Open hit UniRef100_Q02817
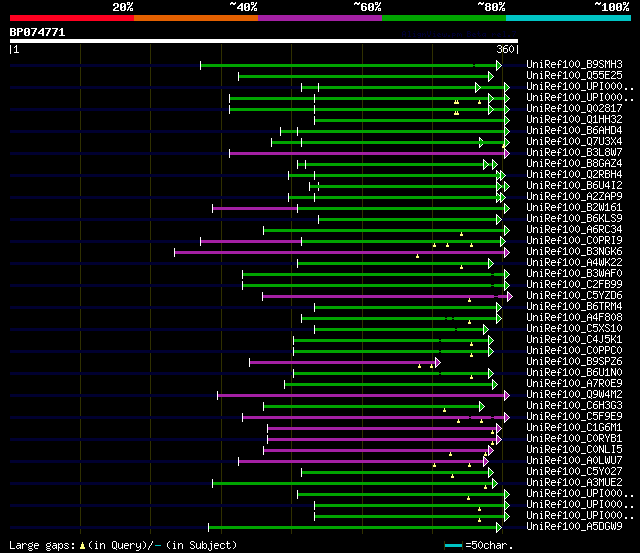Viewport: 640px width, 553px height. coord(574,108)
